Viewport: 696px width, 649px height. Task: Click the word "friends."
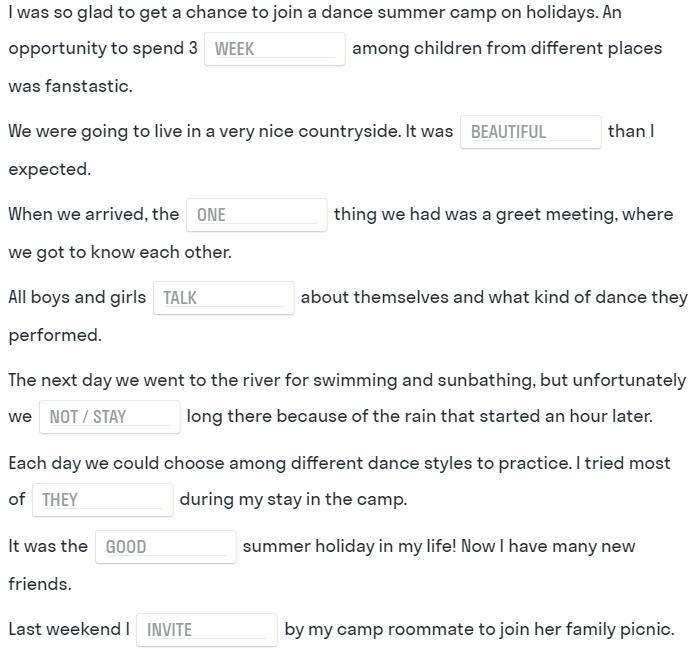[x=40, y=584]
